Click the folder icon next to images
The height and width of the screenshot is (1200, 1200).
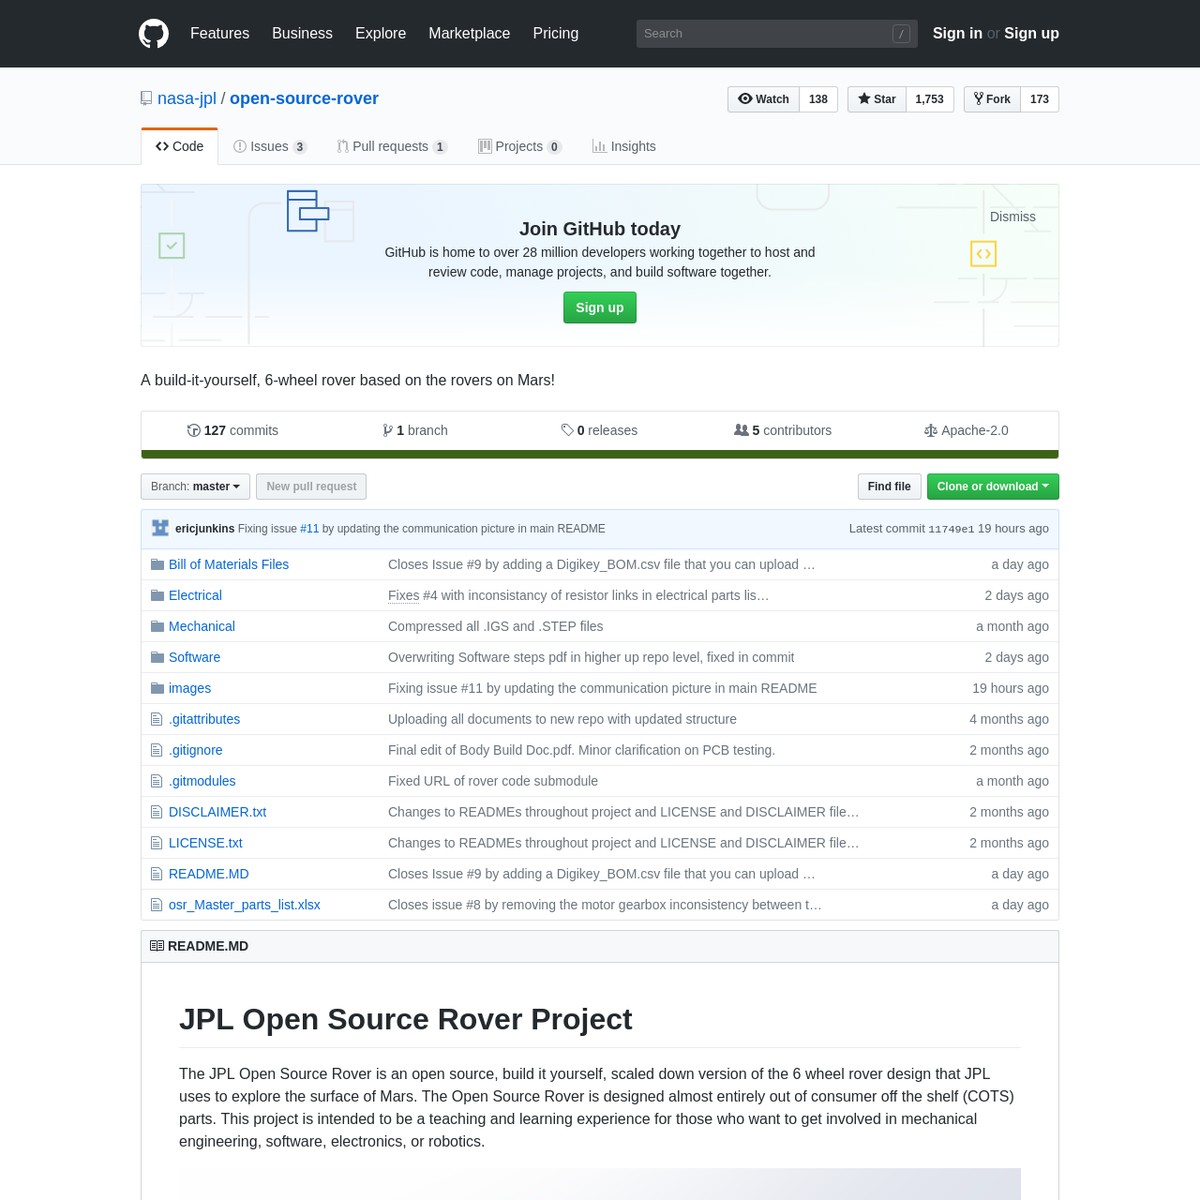(157, 688)
